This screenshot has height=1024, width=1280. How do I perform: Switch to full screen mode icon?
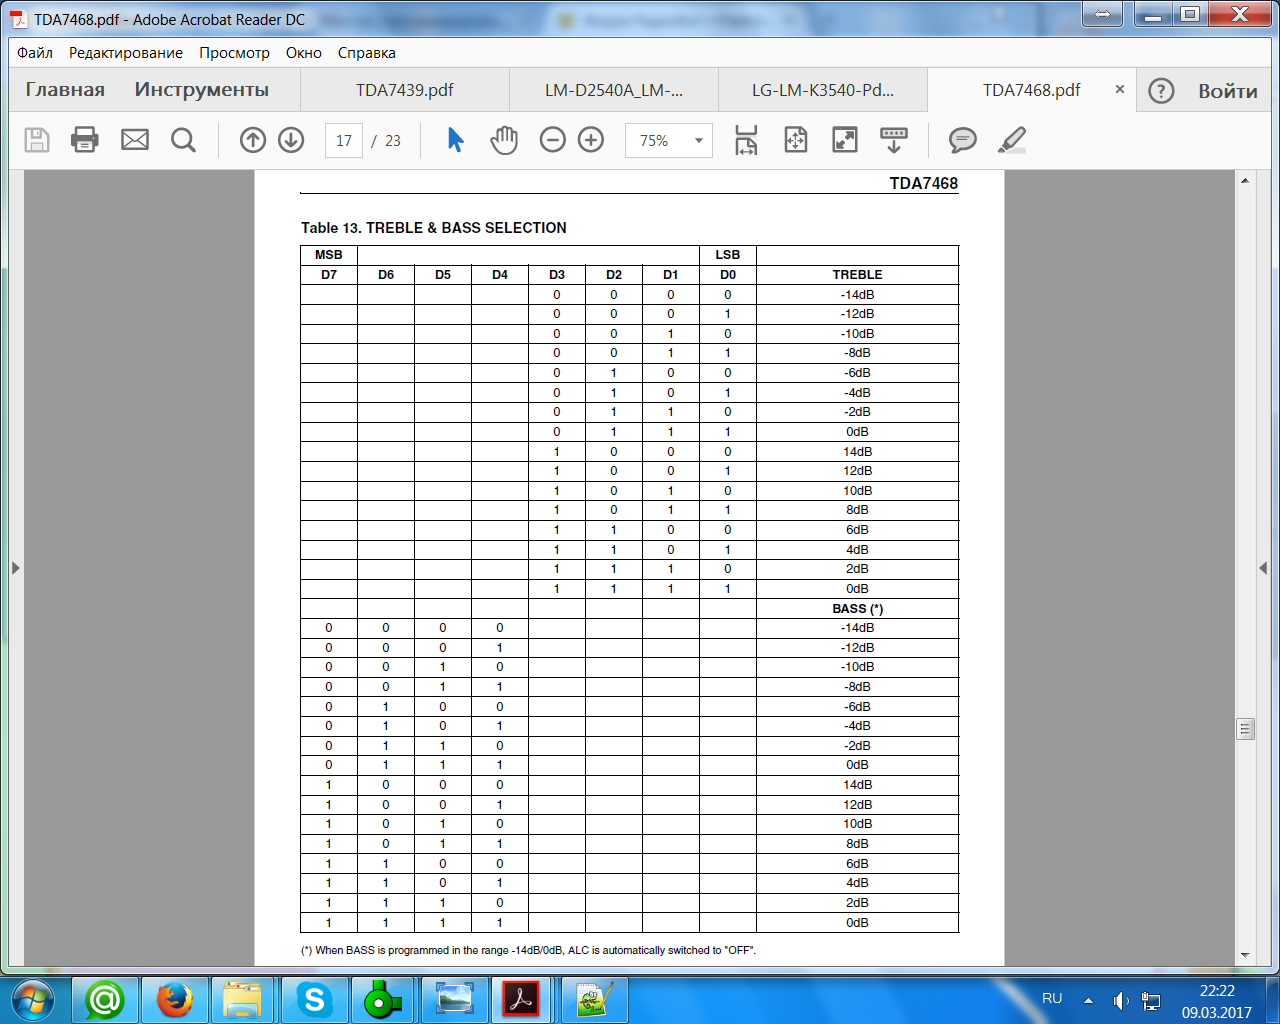coord(845,140)
